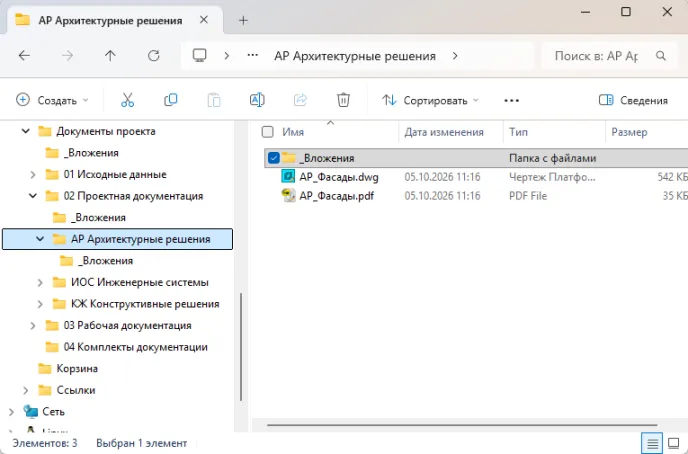Click the Rename icon in toolbar

coord(257,100)
